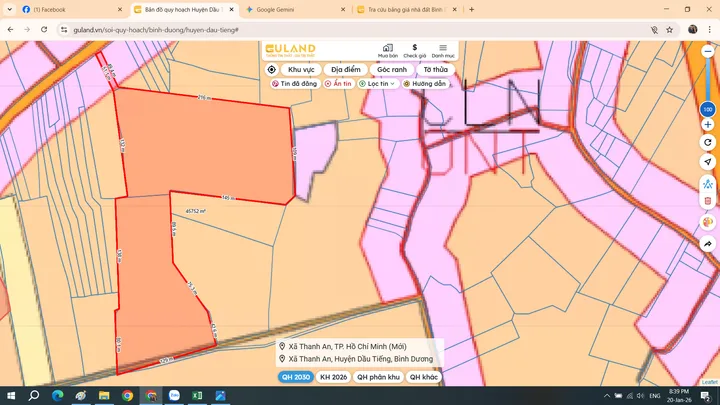Toggle Ẩn tin to hide listings
Viewport: 720px width, 405px height.
click(338, 84)
